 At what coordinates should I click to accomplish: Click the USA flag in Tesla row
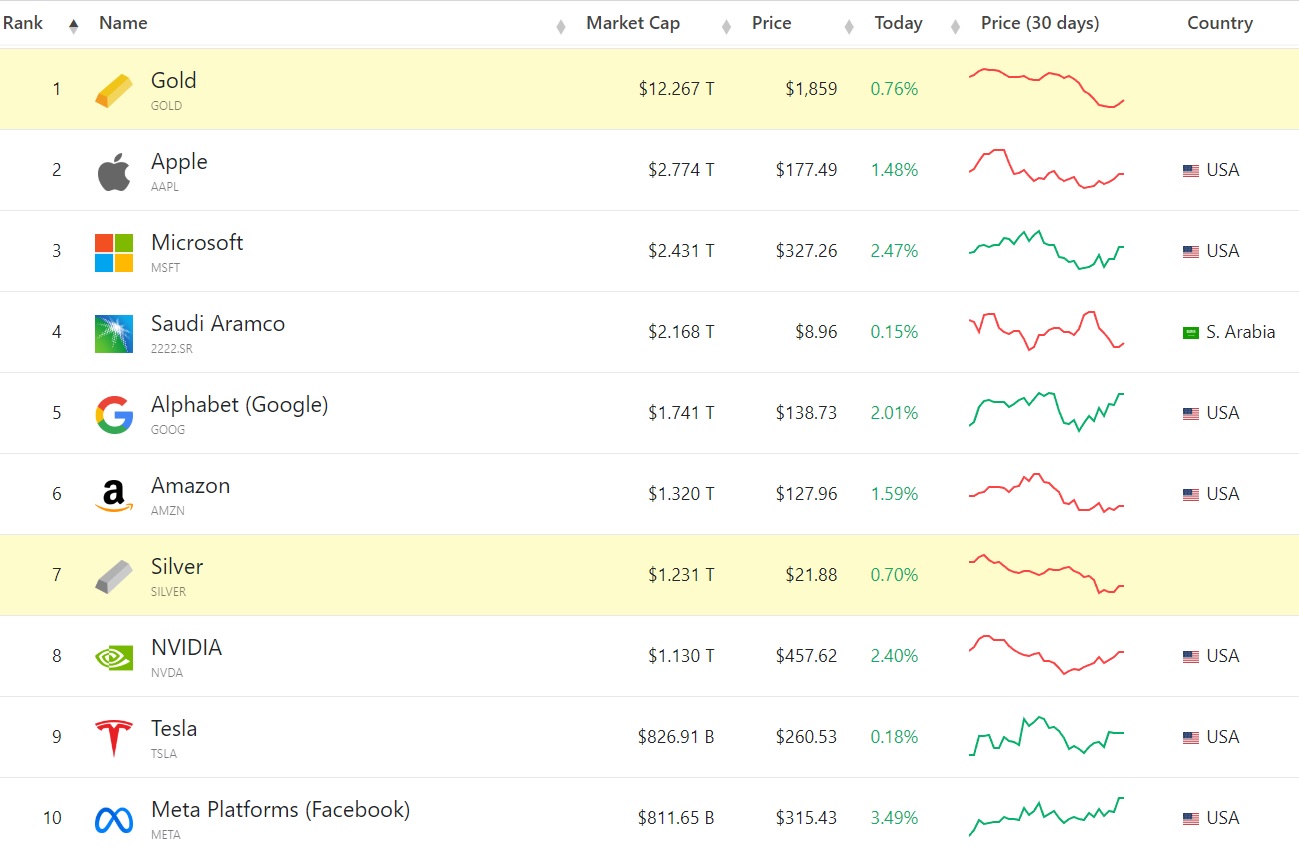(x=1191, y=738)
